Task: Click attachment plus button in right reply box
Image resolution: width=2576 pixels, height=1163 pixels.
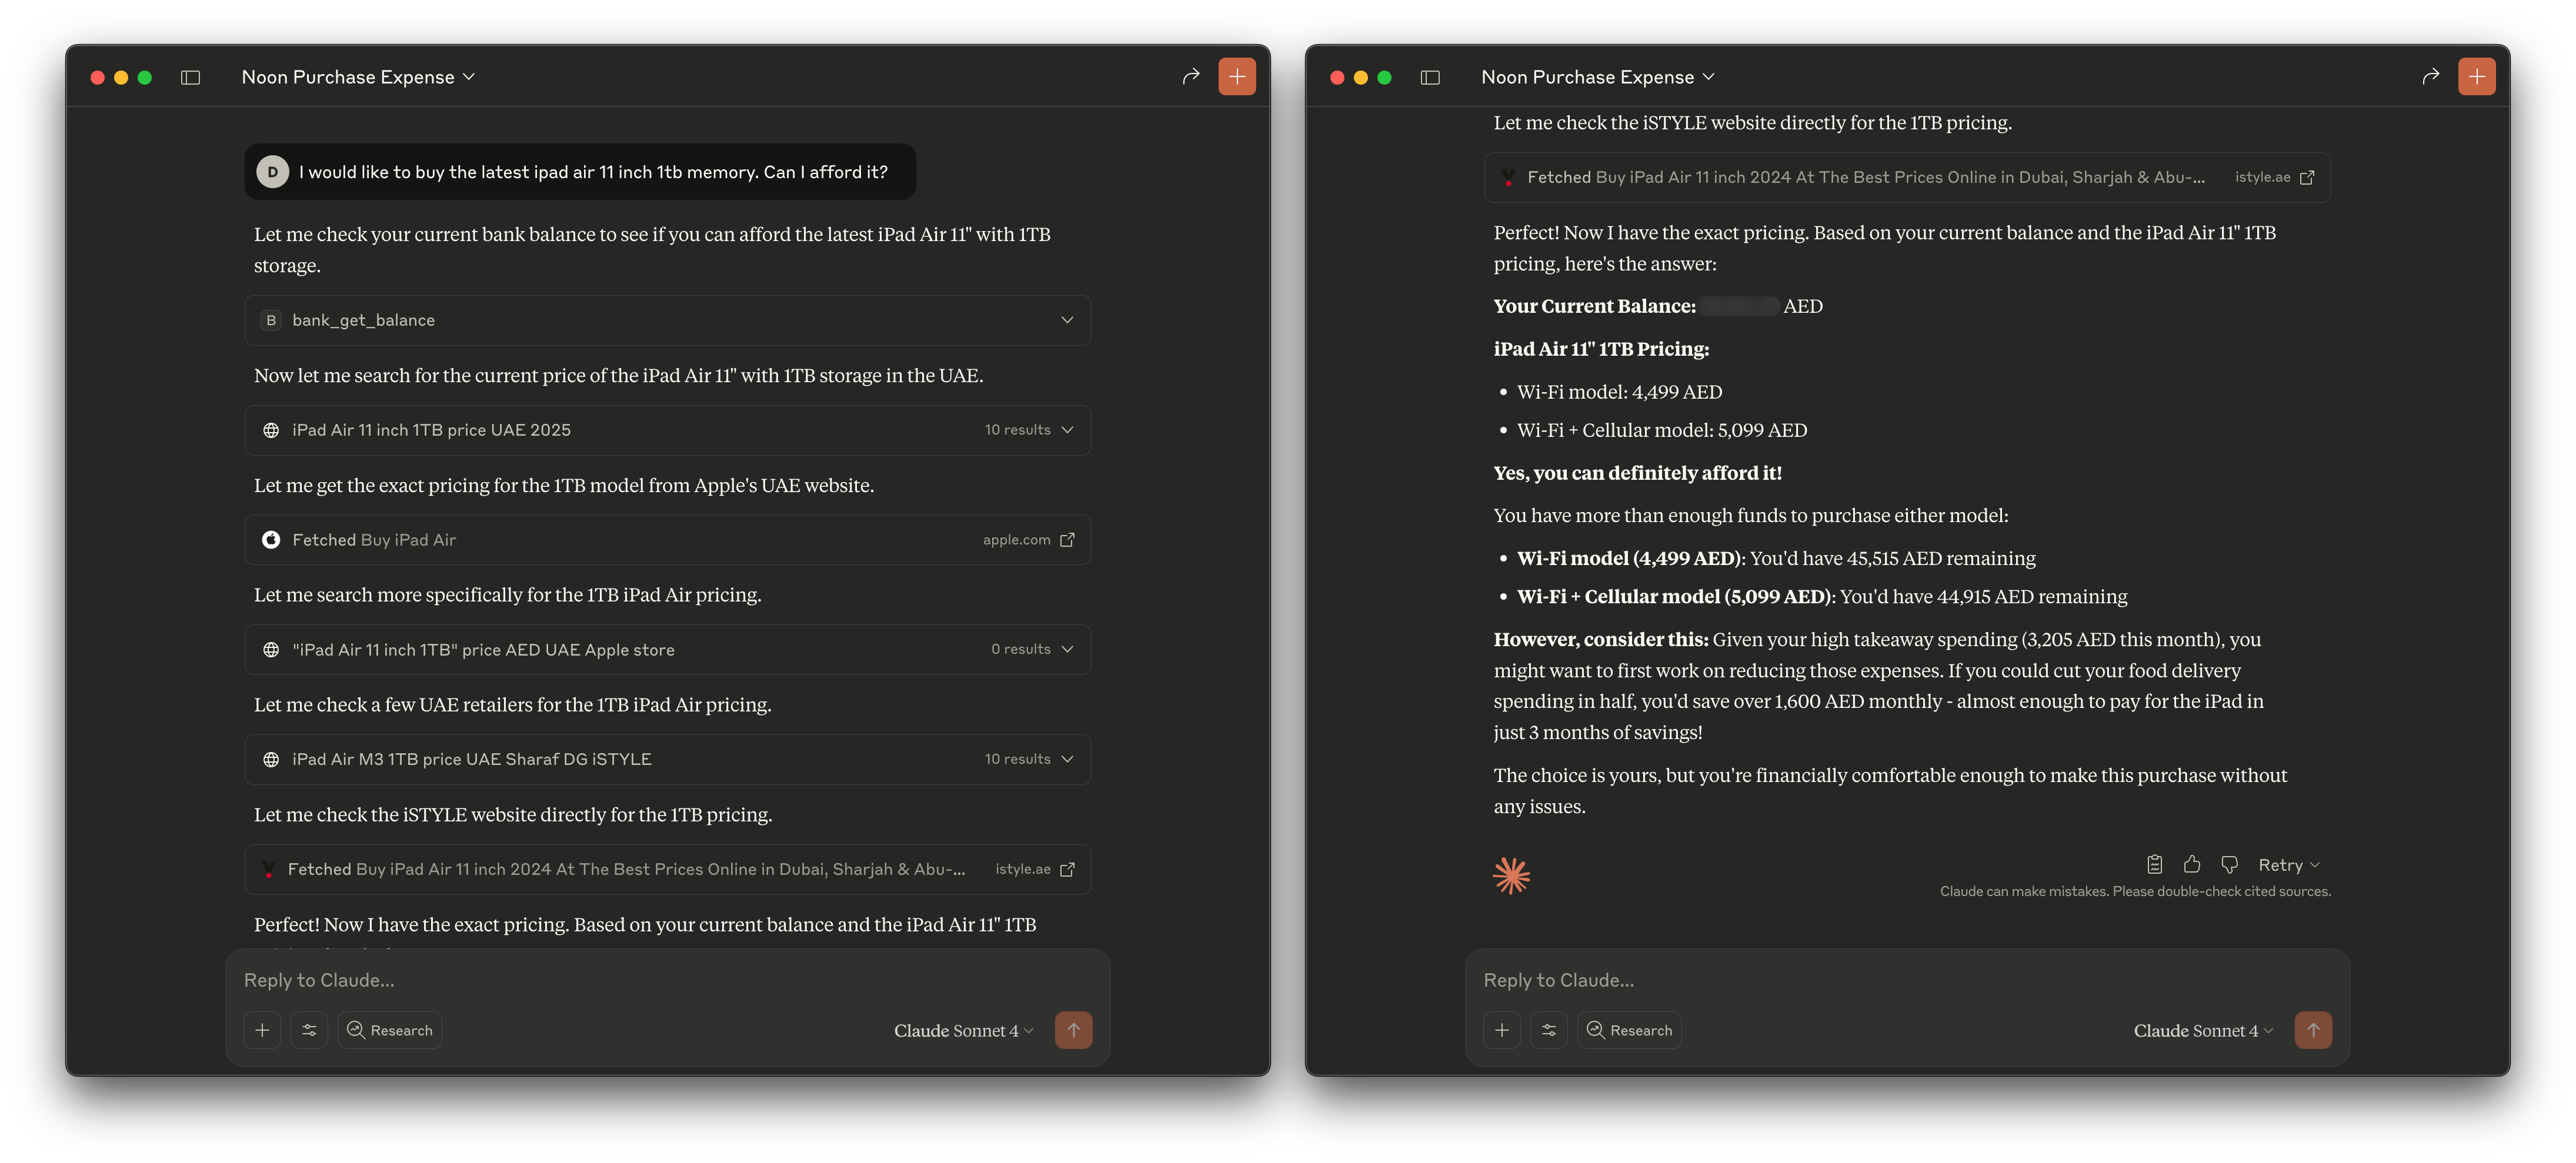Action: [x=1501, y=1030]
